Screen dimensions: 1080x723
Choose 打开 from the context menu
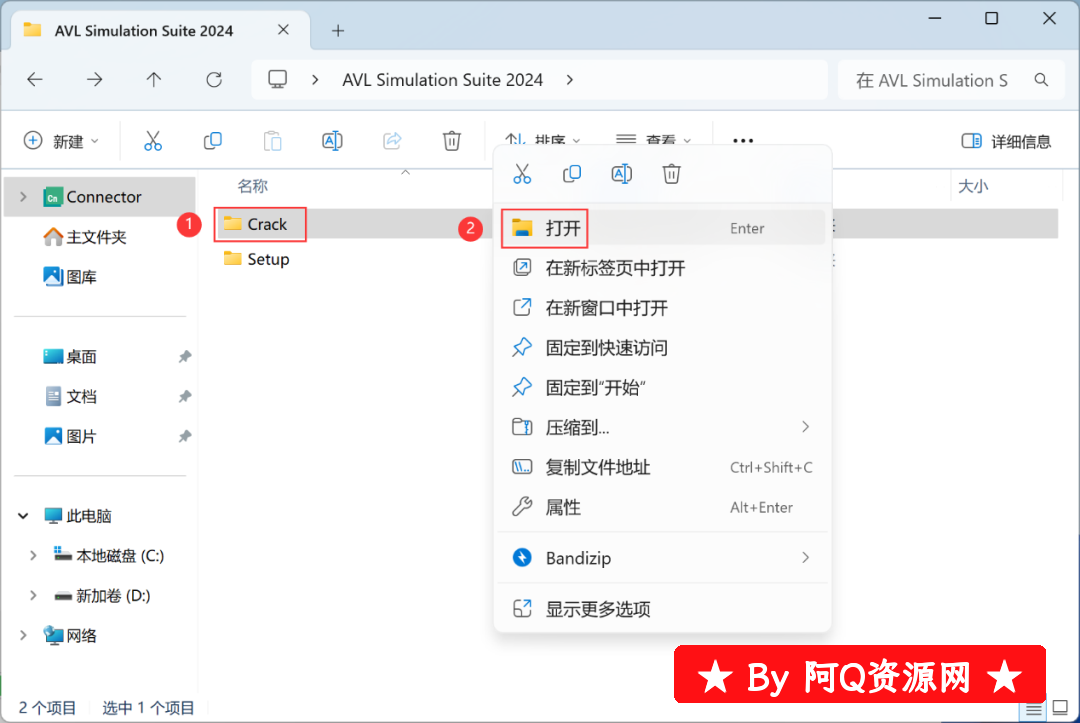662,228
